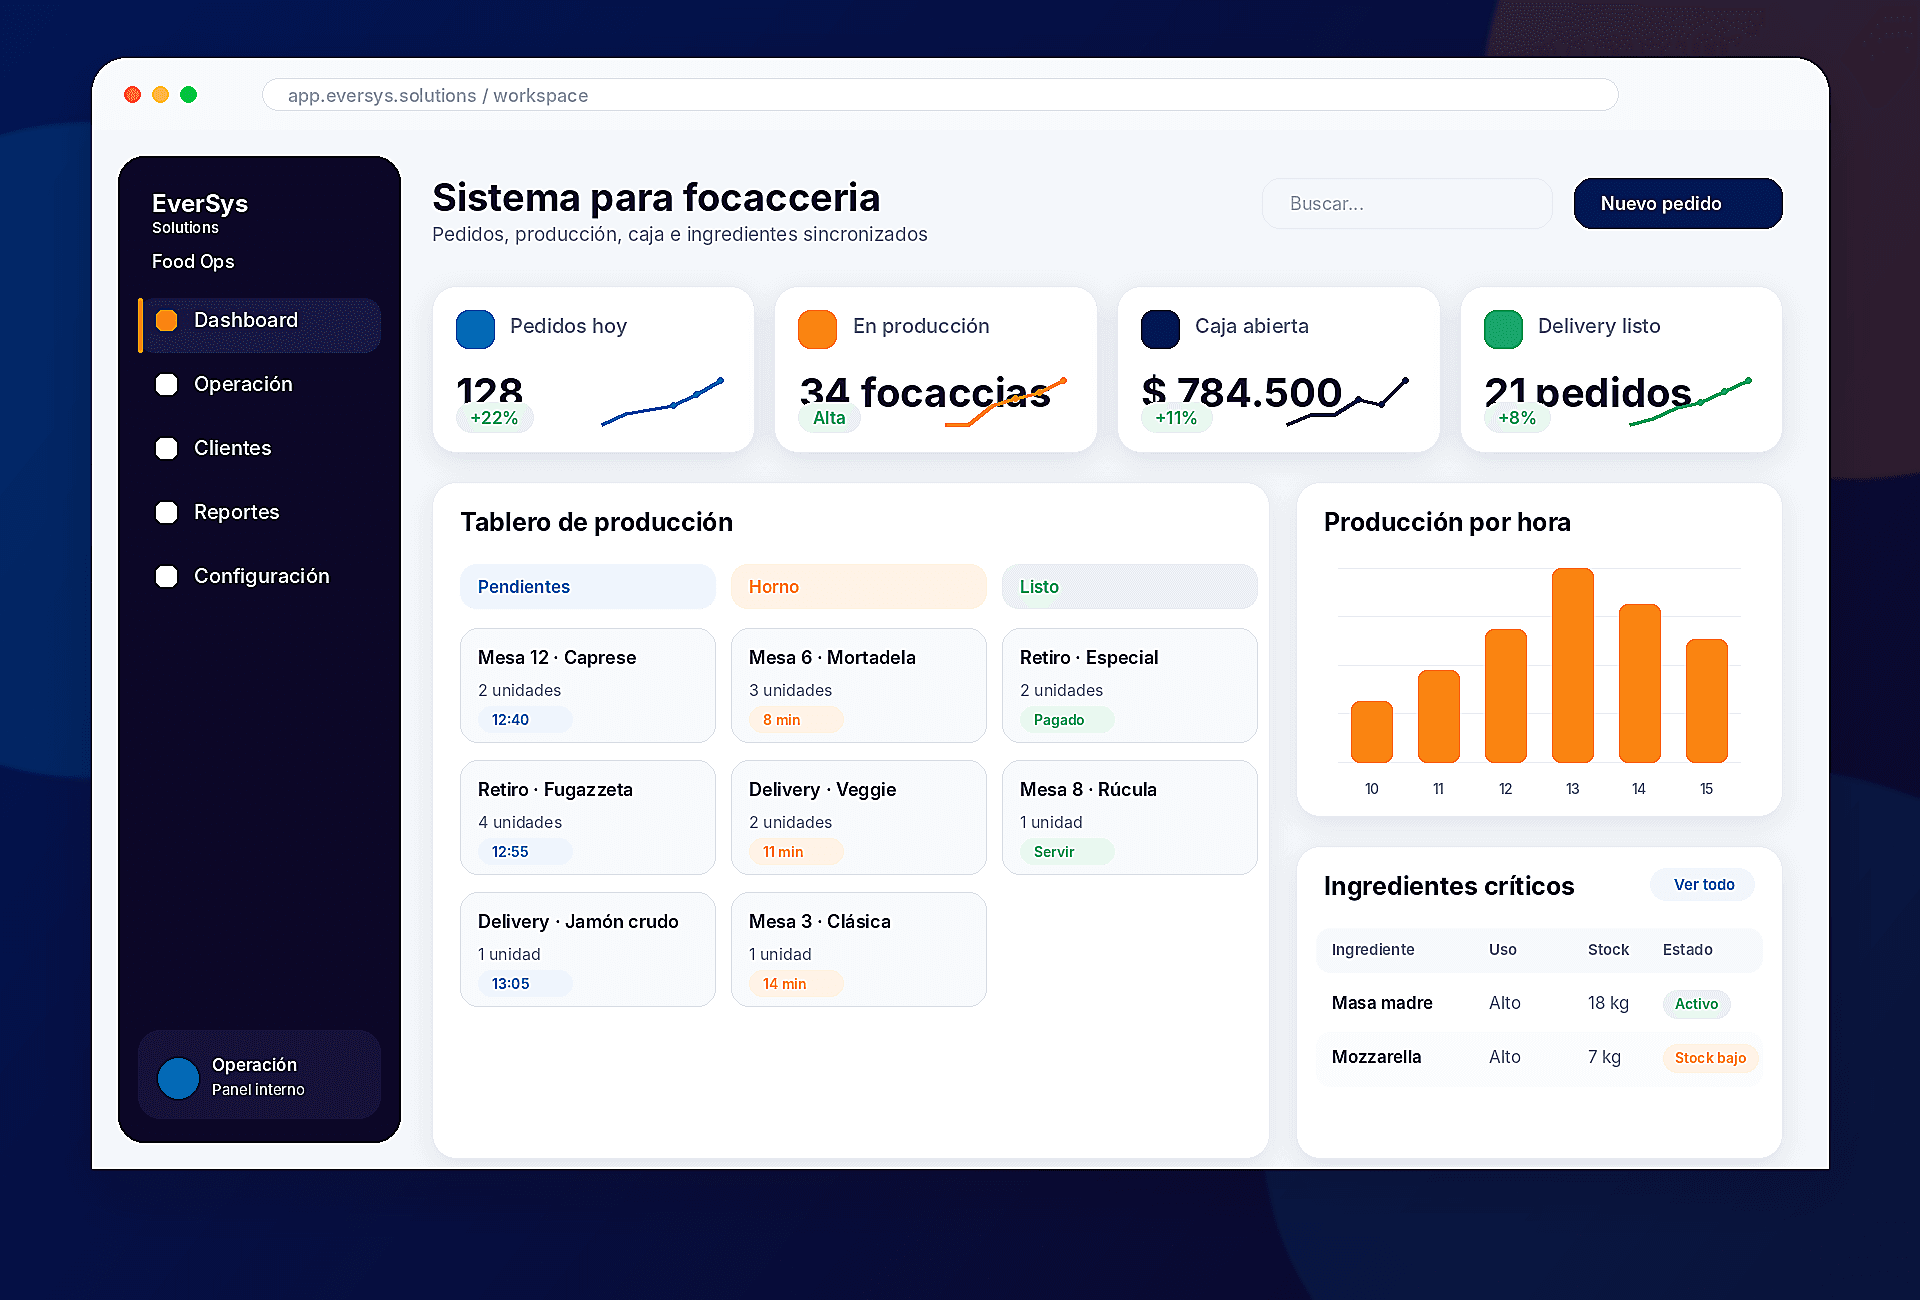Open the Mesa 6 · Mortadela order card

click(859, 685)
